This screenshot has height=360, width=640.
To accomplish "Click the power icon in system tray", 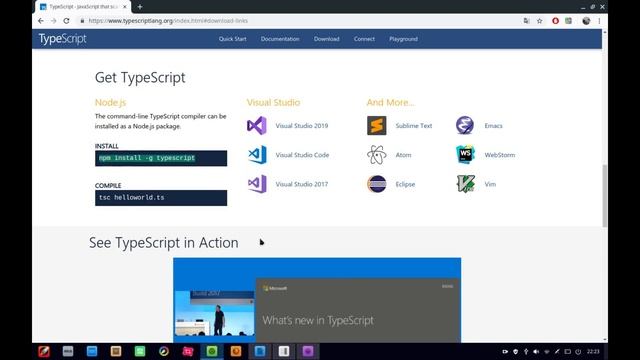I will (578, 351).
